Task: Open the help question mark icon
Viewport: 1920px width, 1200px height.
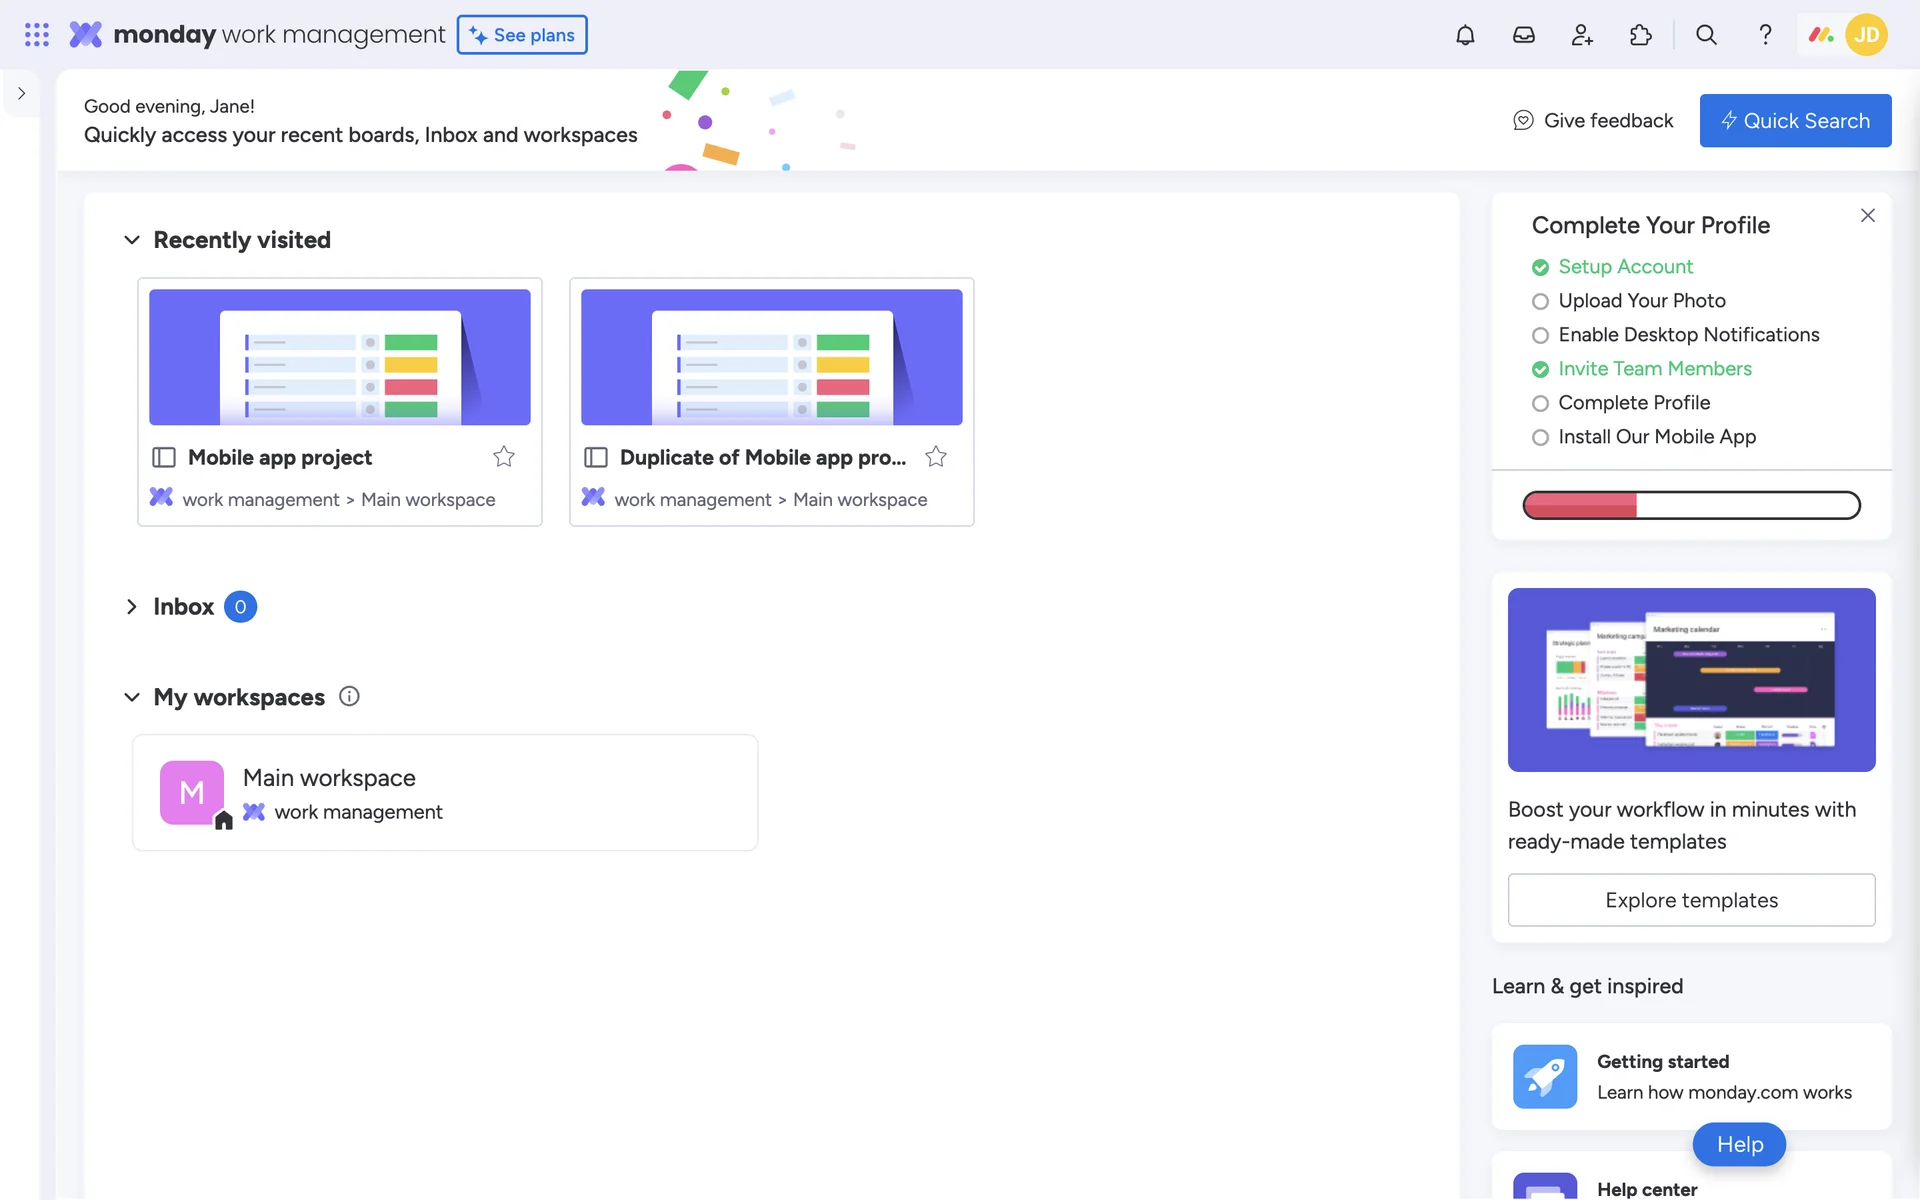Action: (1765, 35)
